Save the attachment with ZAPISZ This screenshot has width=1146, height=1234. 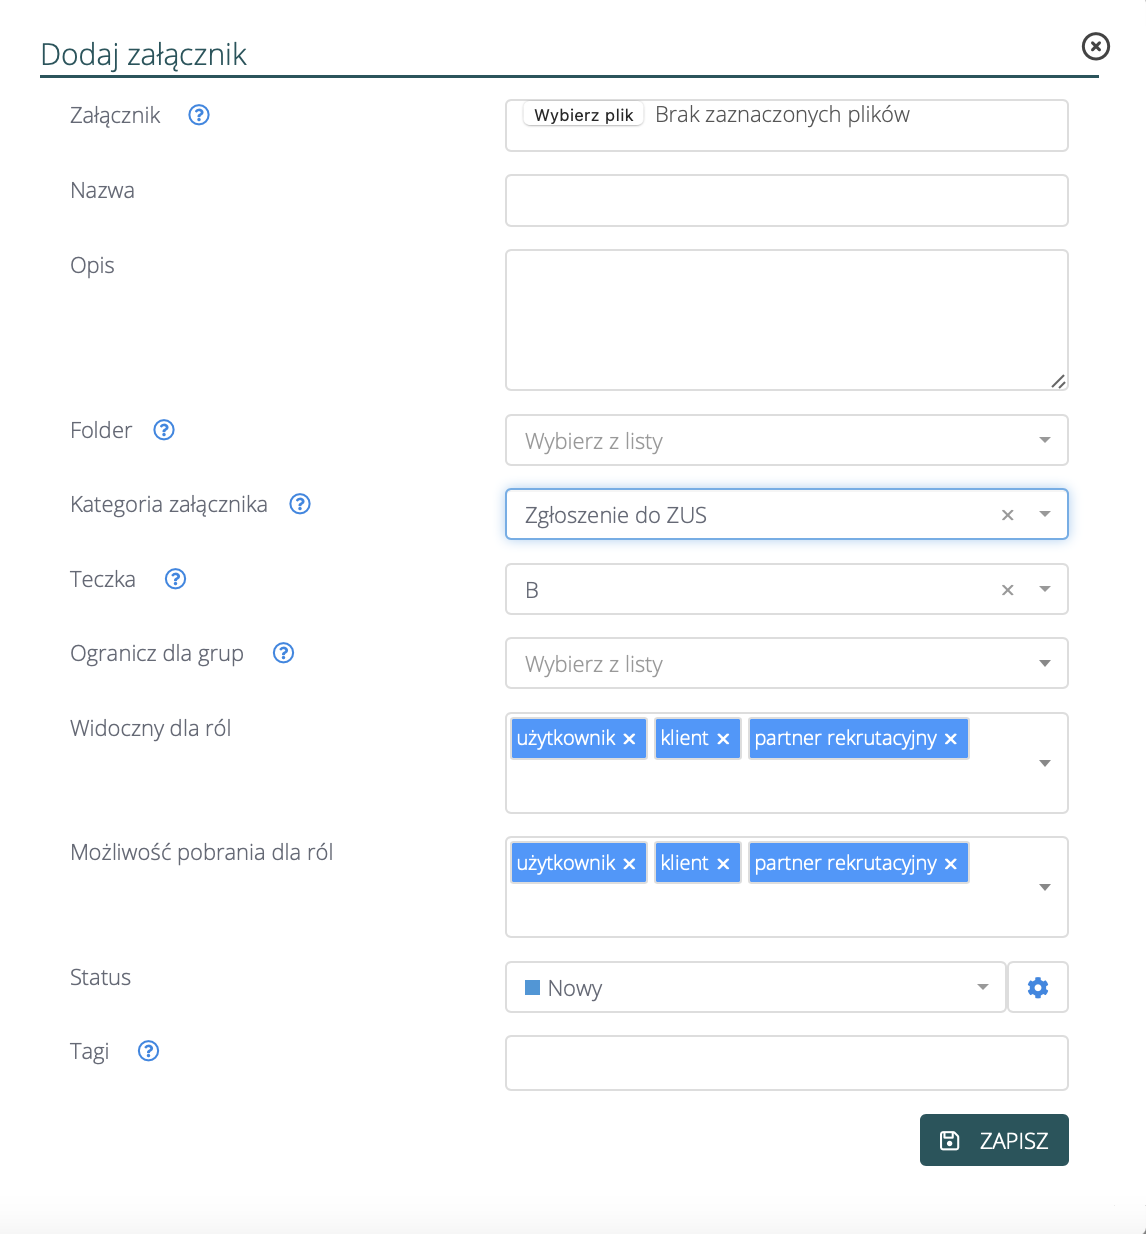[994, 1140]
